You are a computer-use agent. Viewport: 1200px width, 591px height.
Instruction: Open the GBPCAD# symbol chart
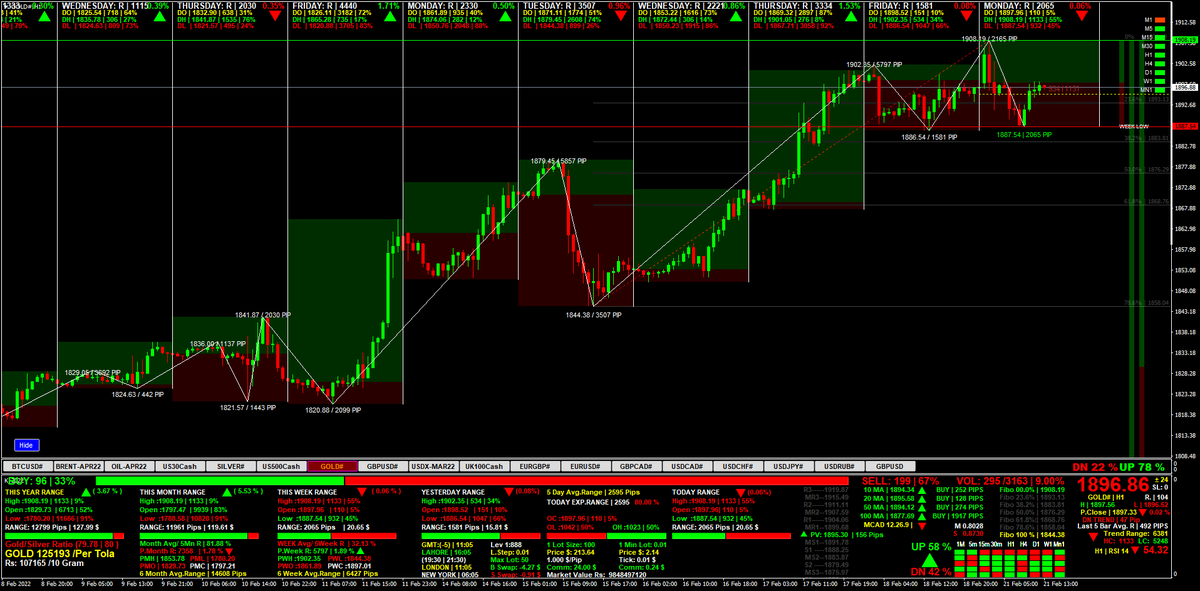[636, 466]
